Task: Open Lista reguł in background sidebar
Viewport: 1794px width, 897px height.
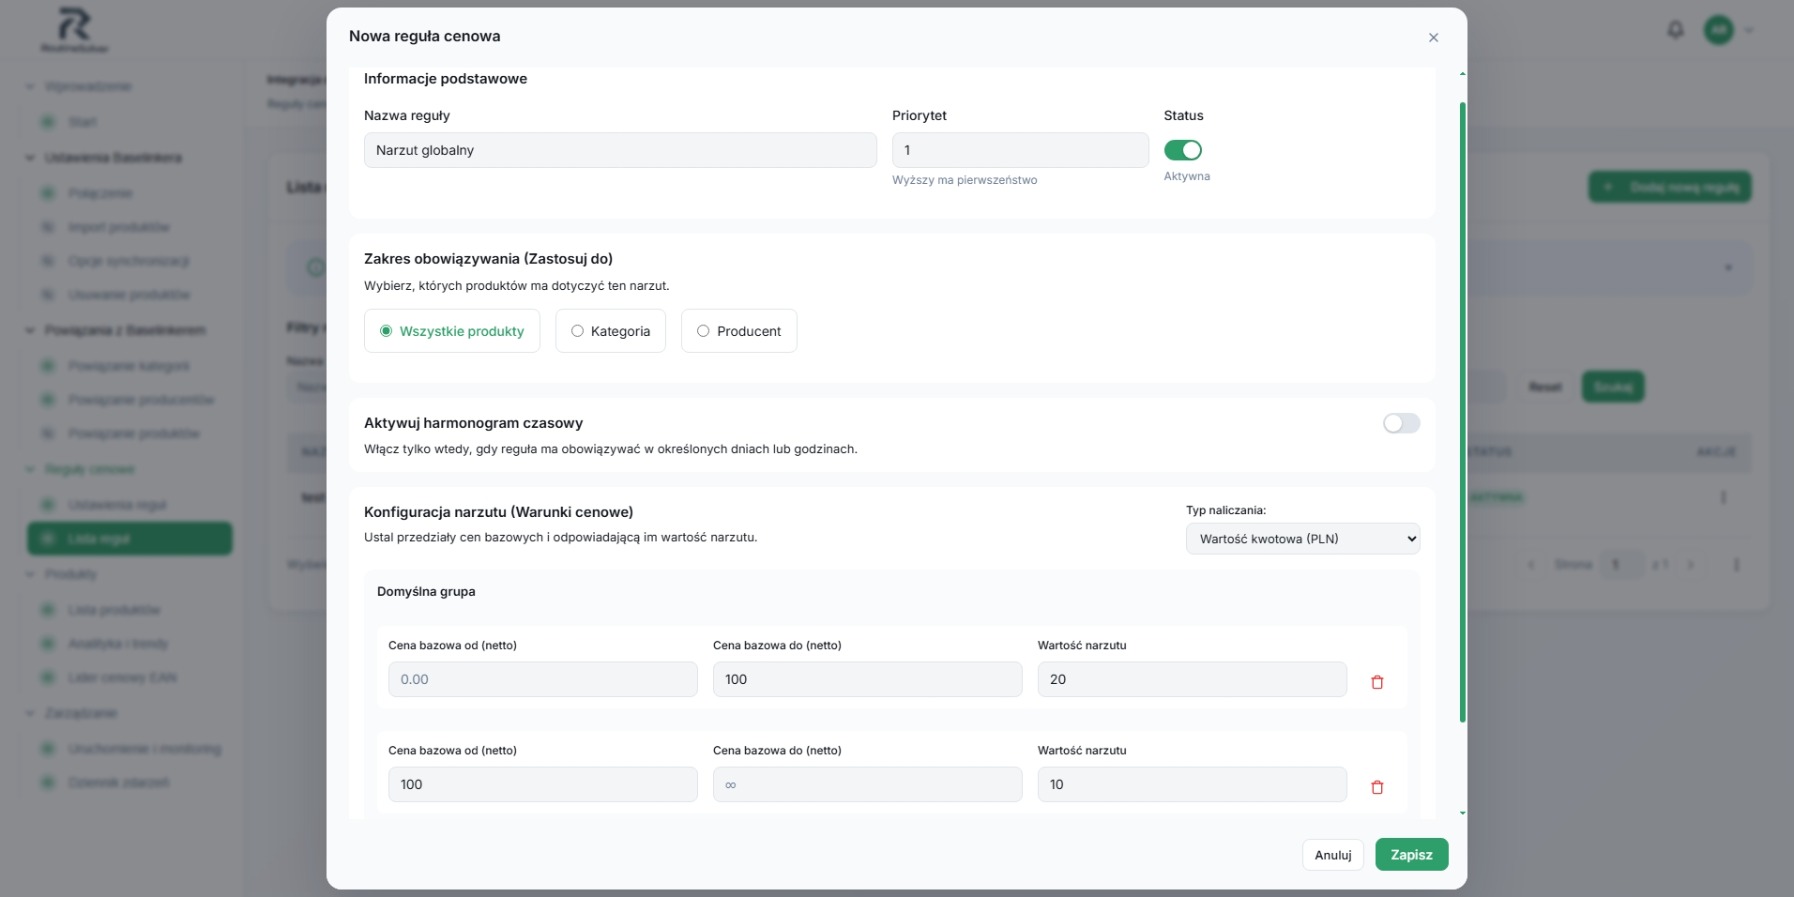Action: [130, 538]
